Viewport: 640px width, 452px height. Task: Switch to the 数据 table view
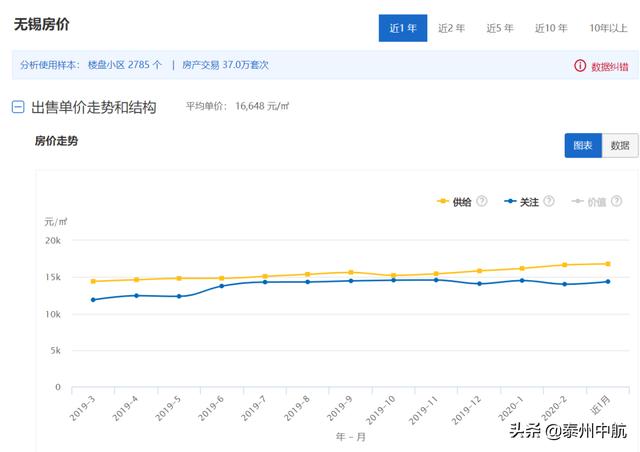620,145
